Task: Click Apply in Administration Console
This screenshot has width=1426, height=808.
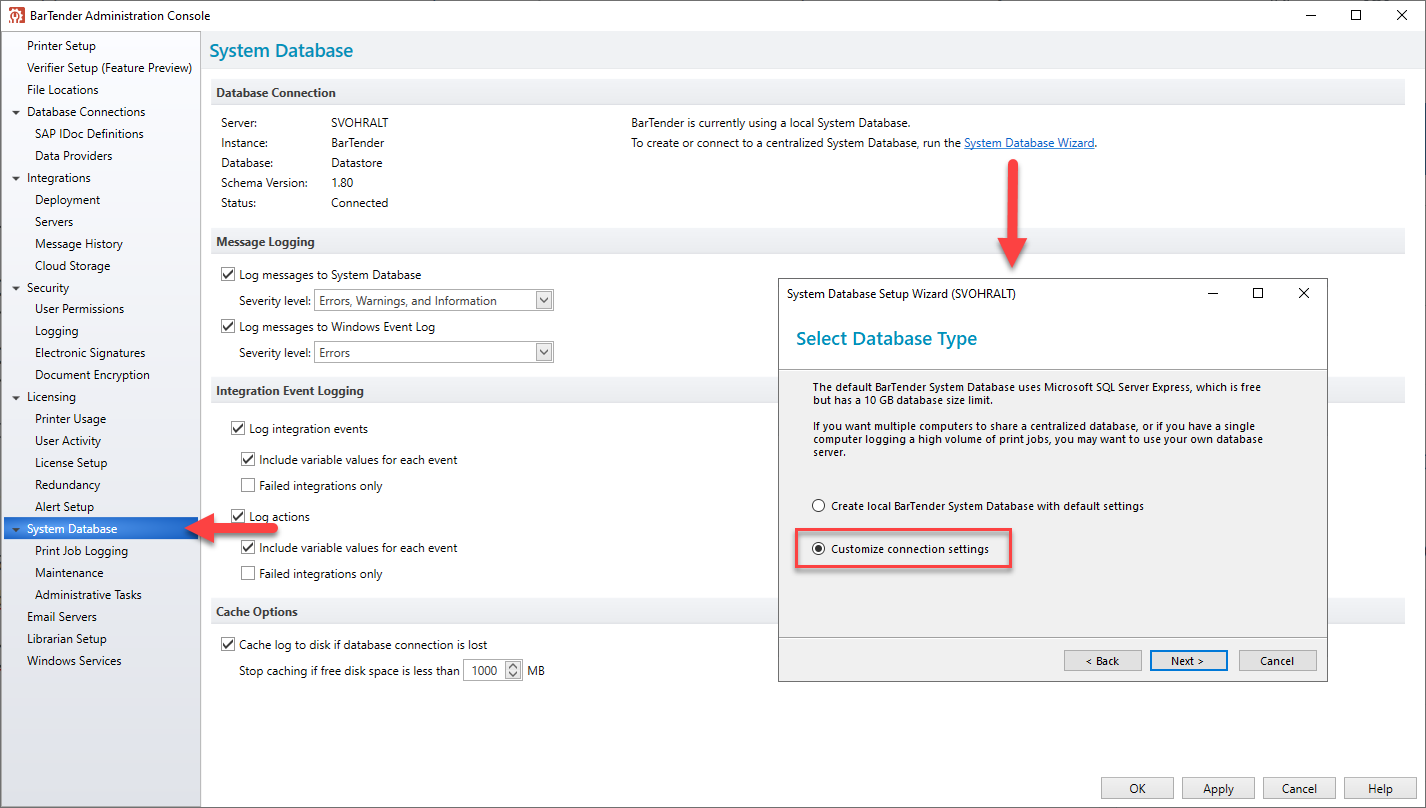Action: pos(1218,789)
